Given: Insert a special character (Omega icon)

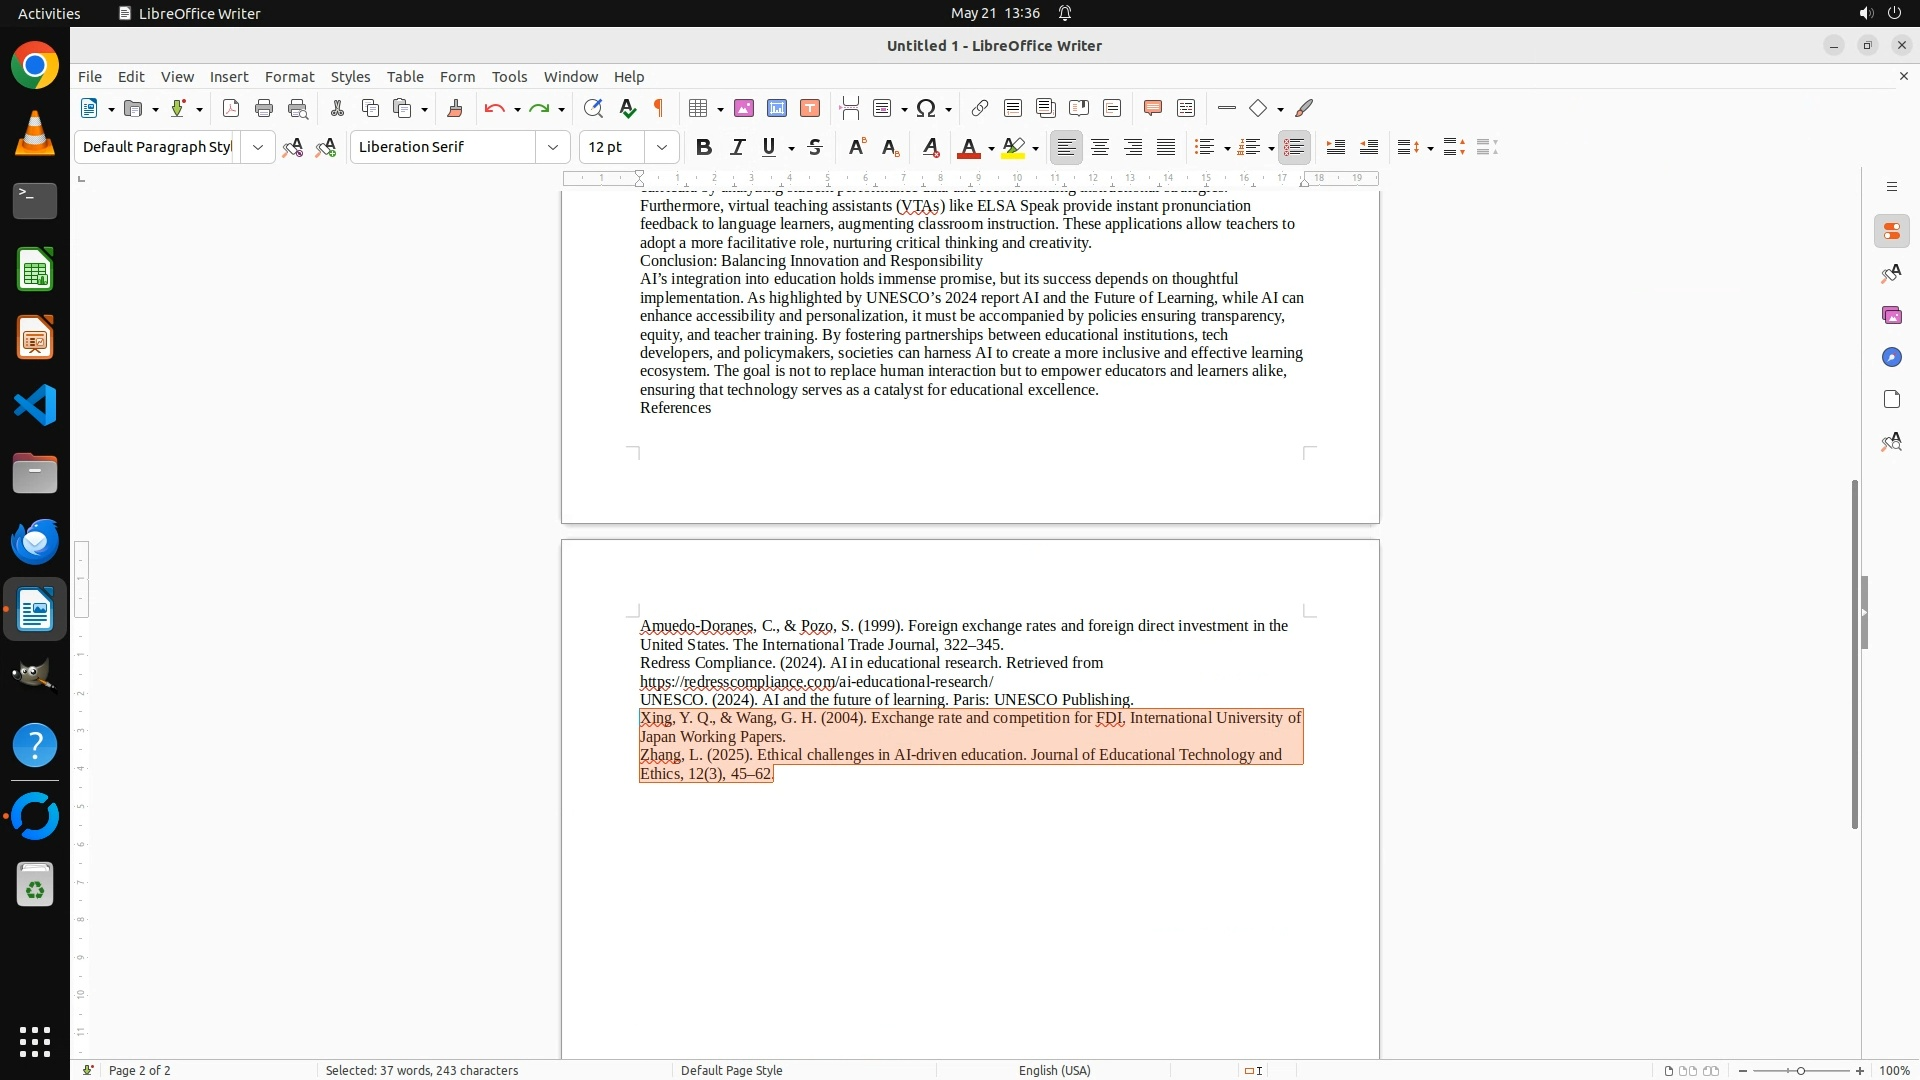Looking at the screenshot, I should coord(926,108).
